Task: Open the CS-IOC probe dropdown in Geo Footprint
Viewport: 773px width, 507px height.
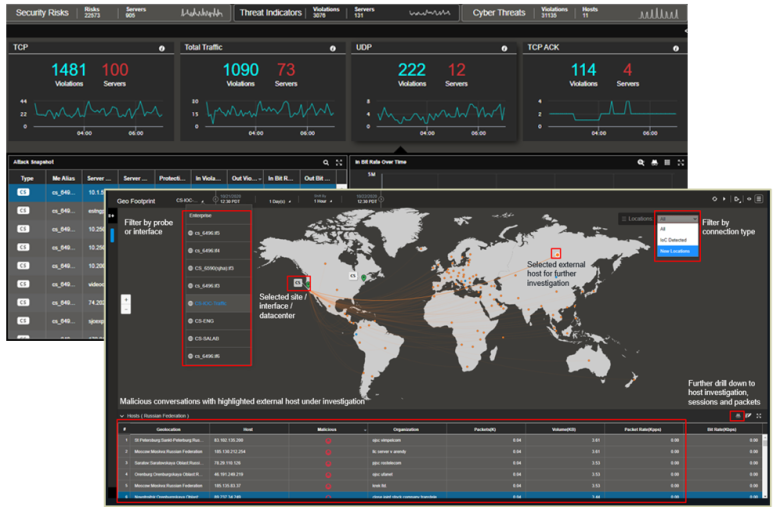Action: pos(190,200)
